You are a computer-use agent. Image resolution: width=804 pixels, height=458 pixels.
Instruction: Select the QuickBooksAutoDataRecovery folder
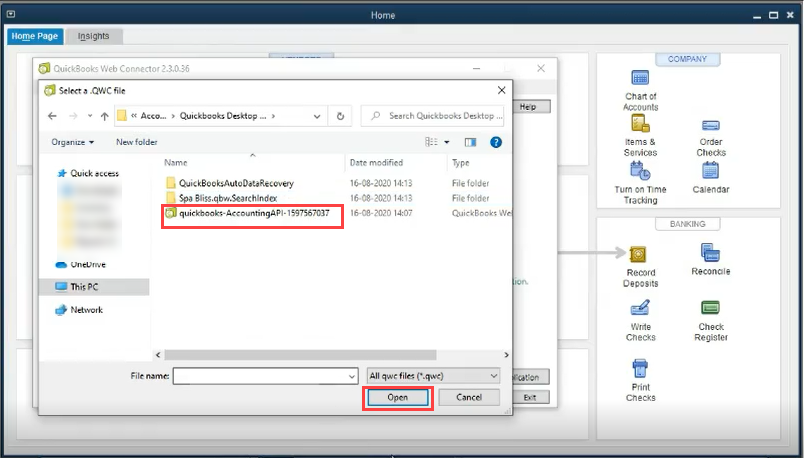click(236, 183)
